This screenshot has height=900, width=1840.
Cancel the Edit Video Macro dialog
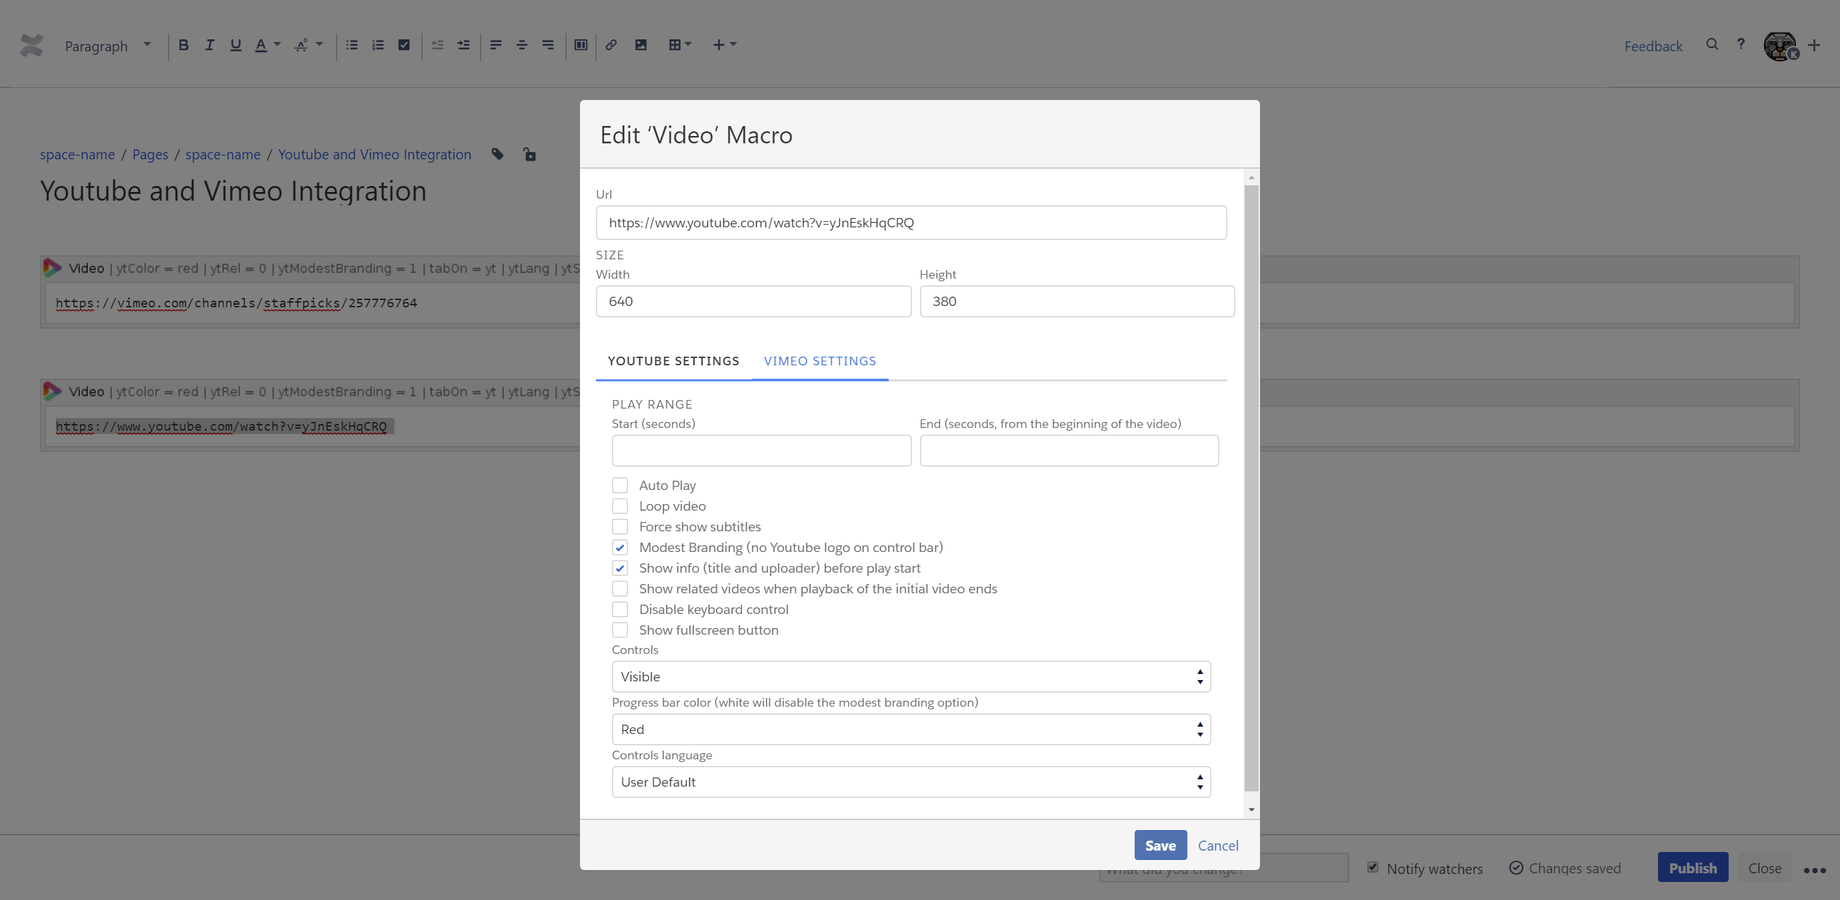coord(1218,845)
